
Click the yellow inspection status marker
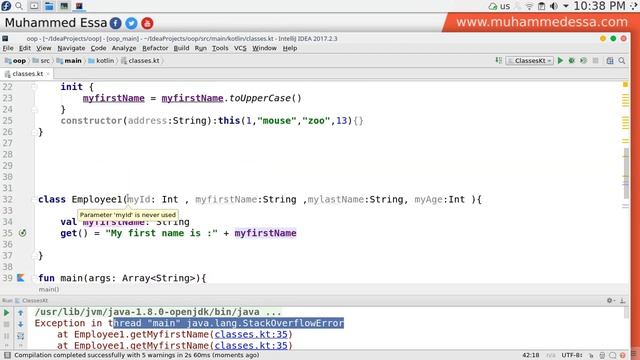(x=625, y=84)
